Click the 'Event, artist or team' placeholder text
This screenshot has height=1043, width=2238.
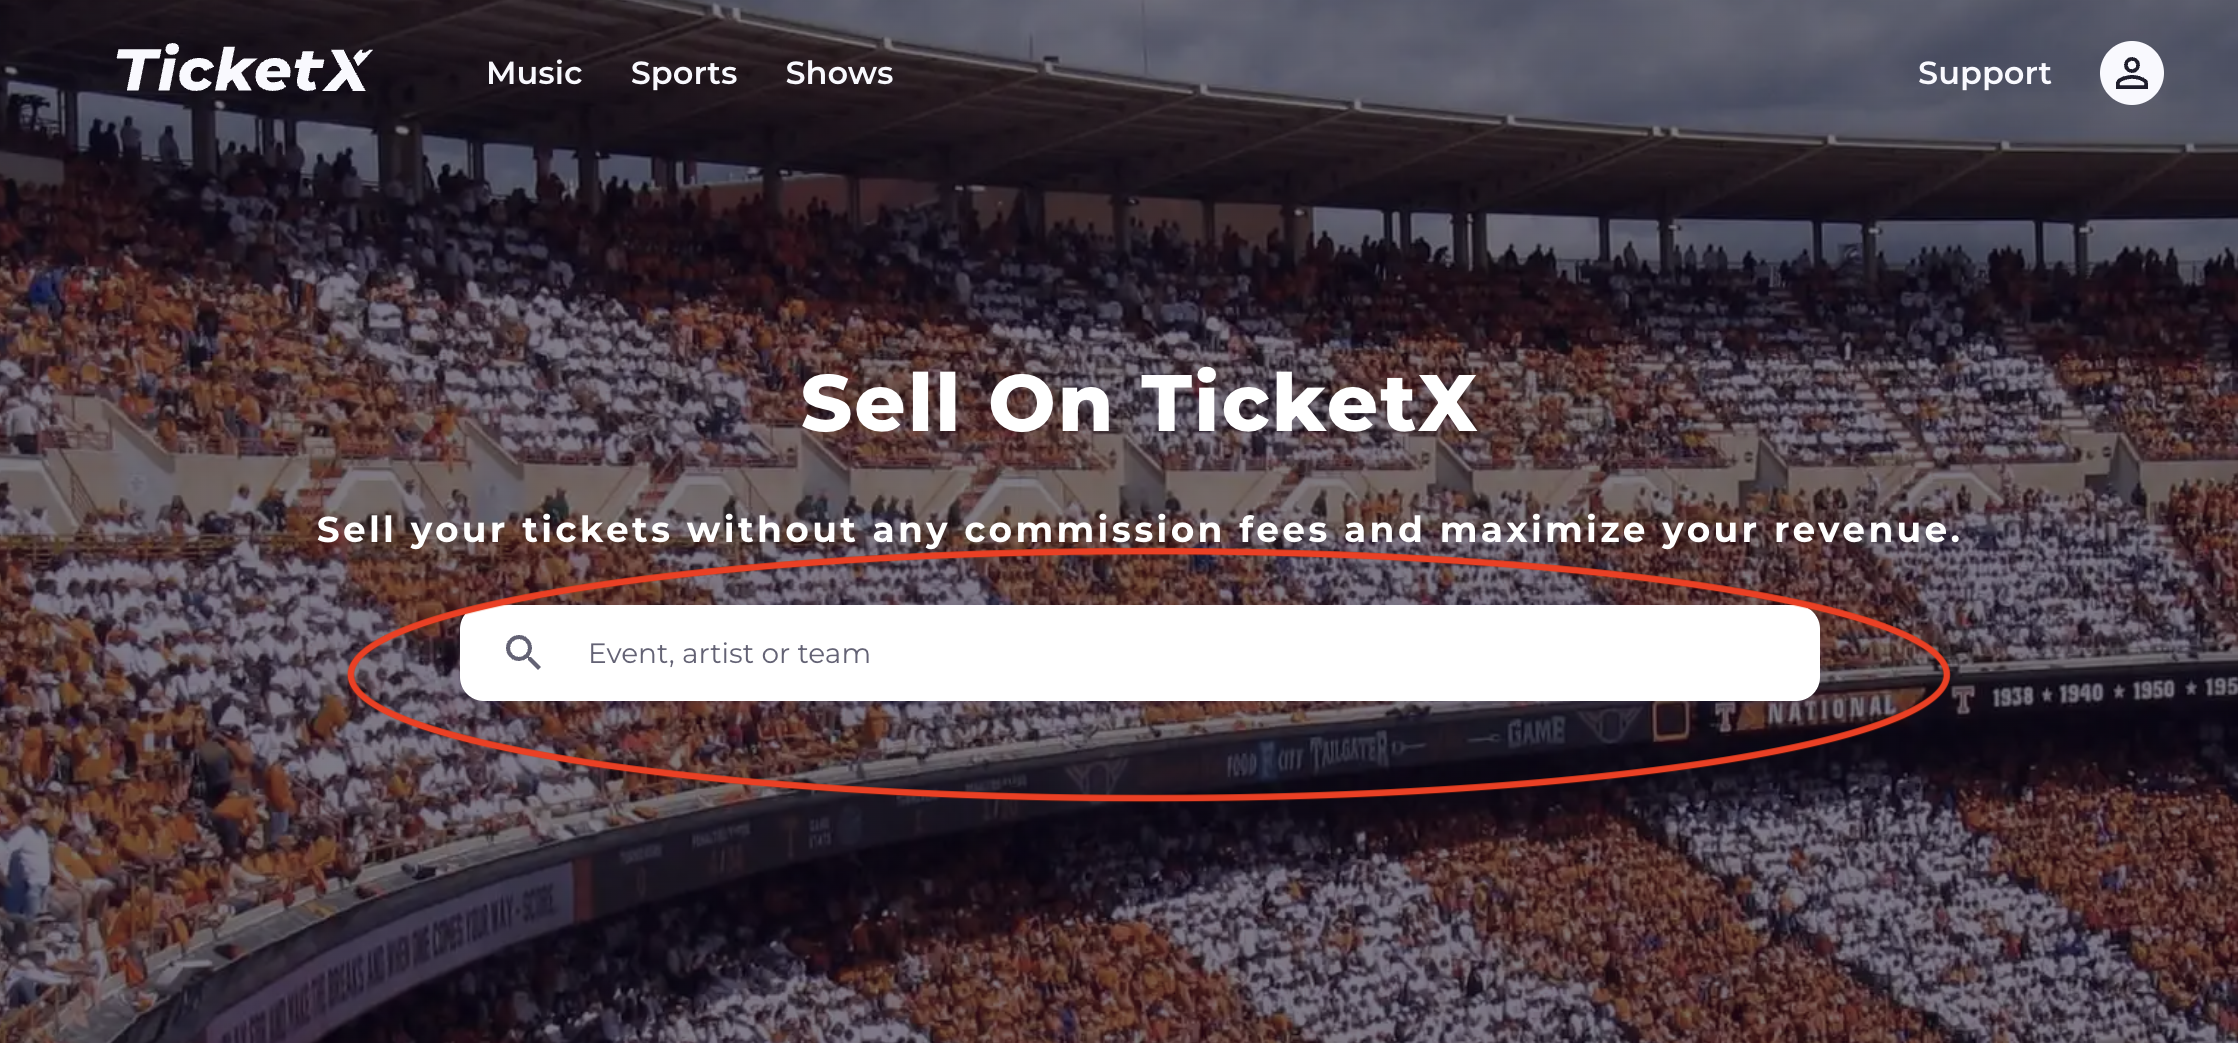(729, 654)
